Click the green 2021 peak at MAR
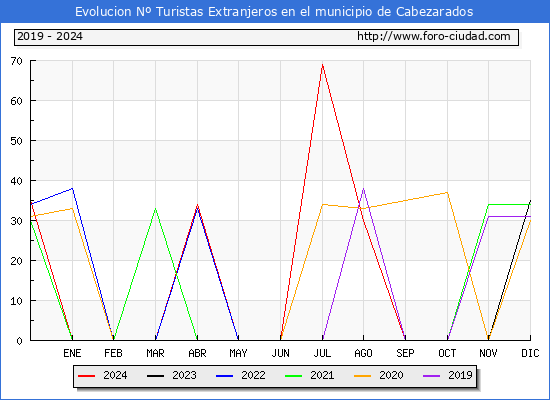The image size is (550, 400). pos(155,208)
